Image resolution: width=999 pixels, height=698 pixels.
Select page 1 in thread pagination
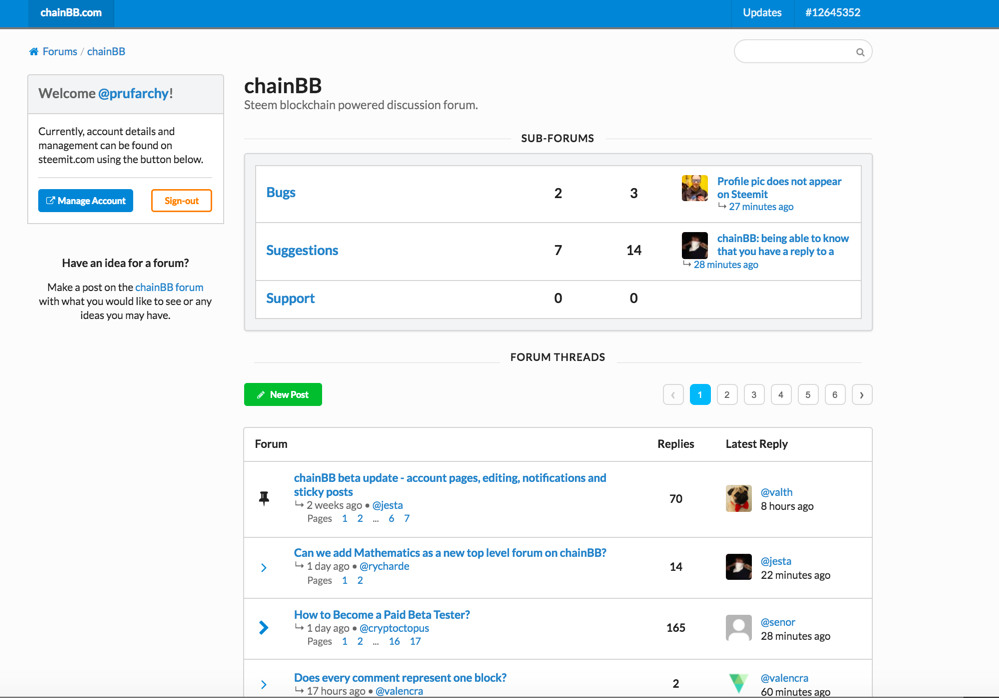tap(700, 395)
